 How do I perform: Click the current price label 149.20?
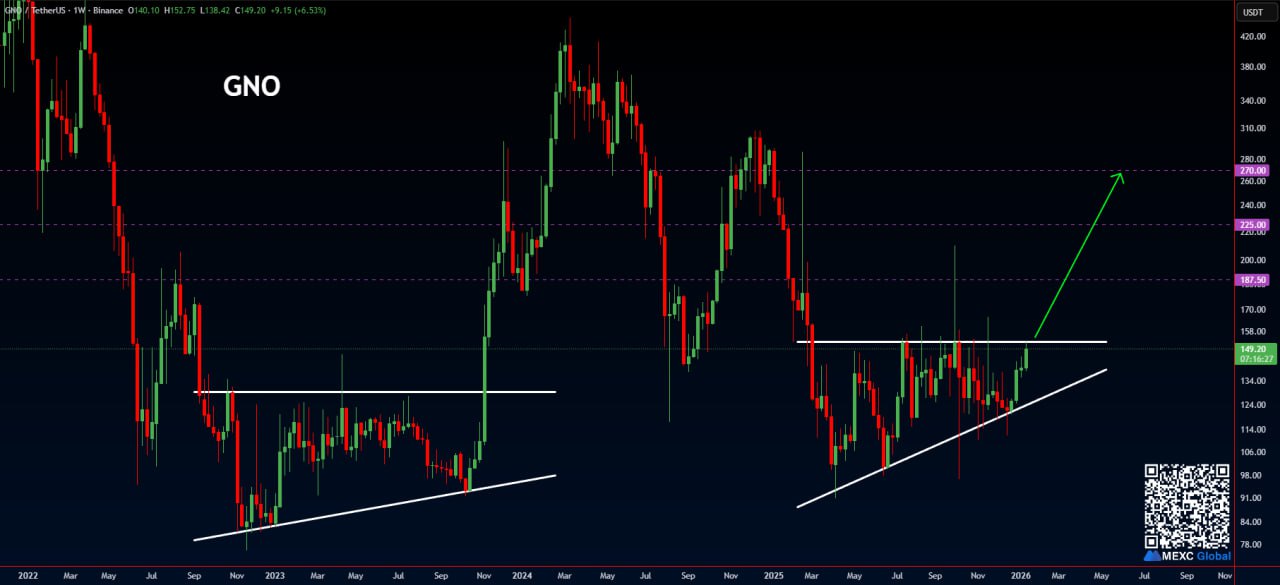(1254, 349)
